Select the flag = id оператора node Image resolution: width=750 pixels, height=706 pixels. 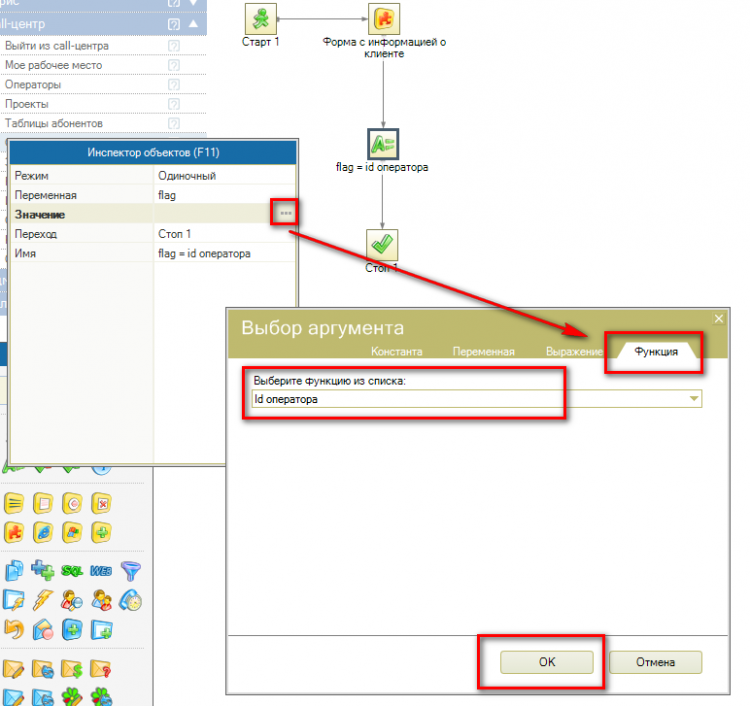pyautogui.click(x=382, y=144)
